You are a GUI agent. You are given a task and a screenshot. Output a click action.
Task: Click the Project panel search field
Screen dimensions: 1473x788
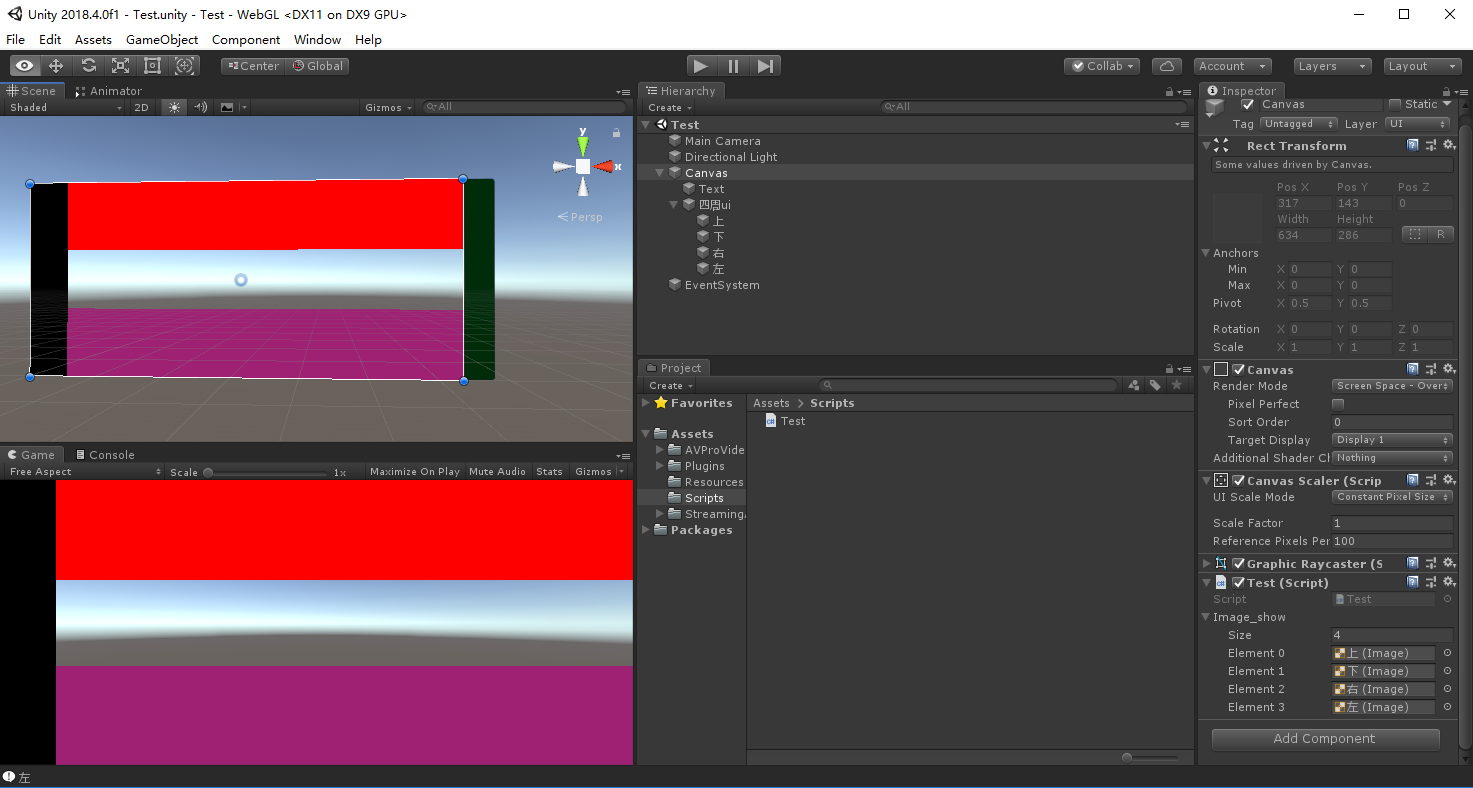click(x=965, y=384)
